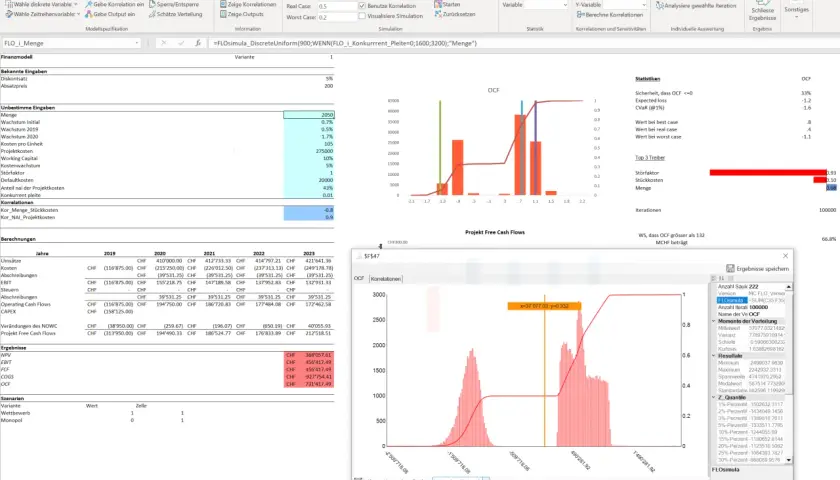Click in the Worst Case input field

[337, 17]
